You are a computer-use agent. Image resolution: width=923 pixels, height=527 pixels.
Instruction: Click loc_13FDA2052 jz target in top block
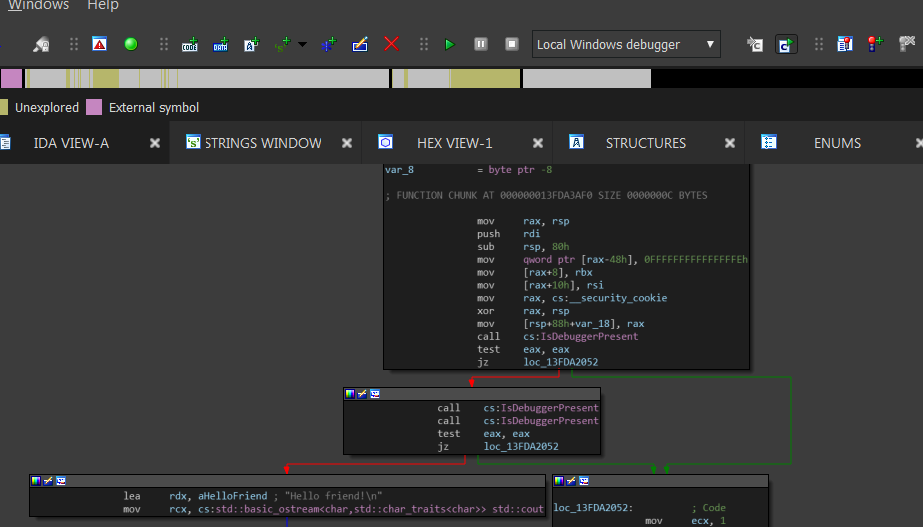pyautogui.click(x=560, y=362)
